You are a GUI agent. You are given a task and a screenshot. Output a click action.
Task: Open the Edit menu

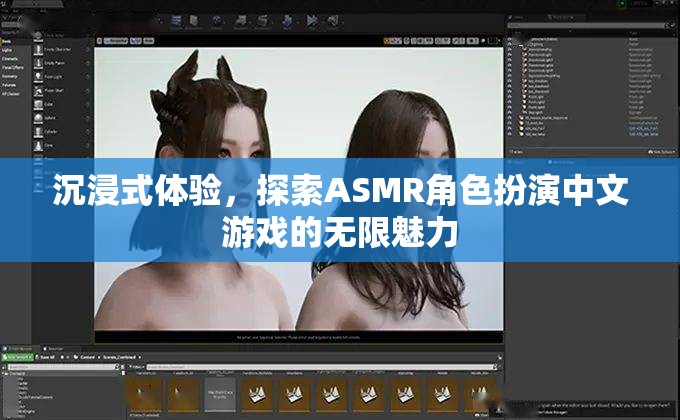click(x=15, y=10)
